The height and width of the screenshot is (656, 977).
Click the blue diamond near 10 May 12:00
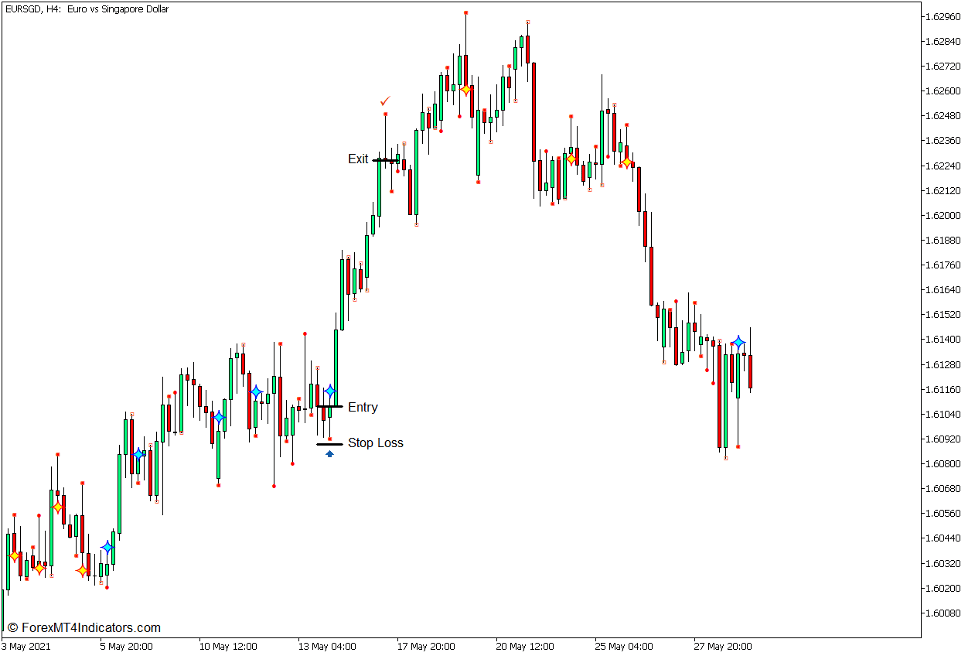[x=220, y=418]
